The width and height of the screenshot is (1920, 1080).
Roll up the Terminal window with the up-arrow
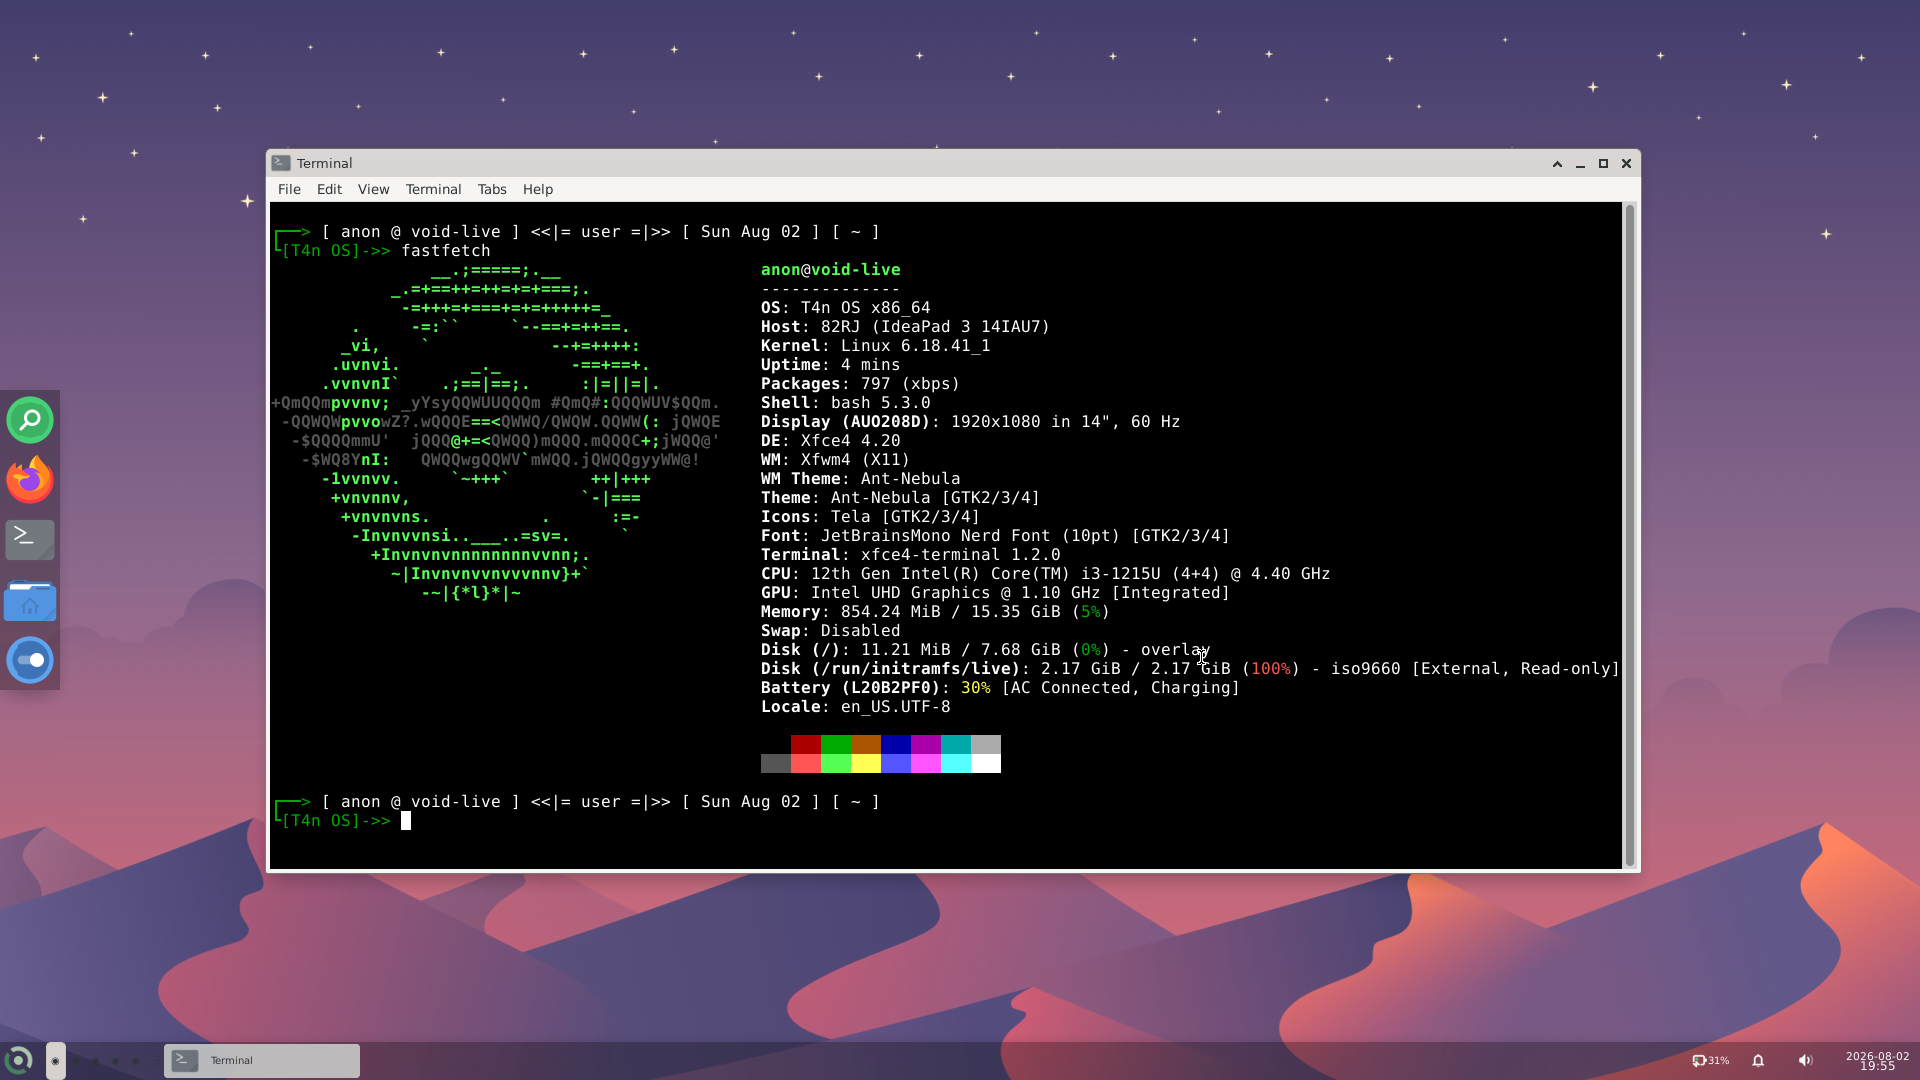coord(1557,164)
